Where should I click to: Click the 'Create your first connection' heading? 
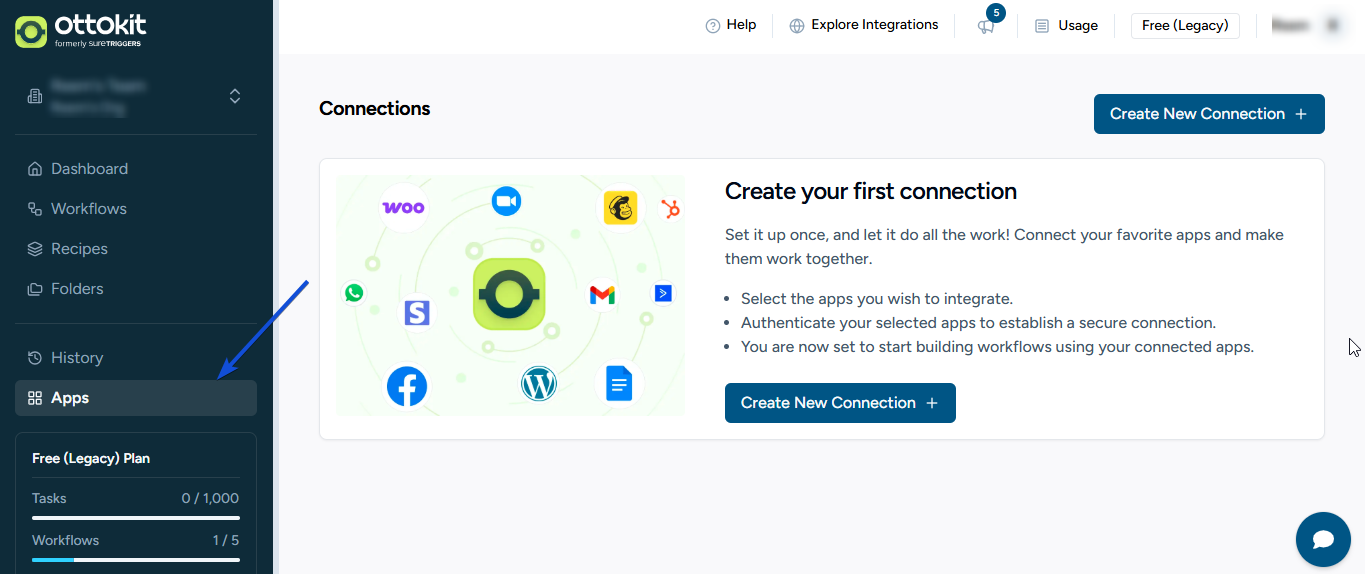(871, 191)
